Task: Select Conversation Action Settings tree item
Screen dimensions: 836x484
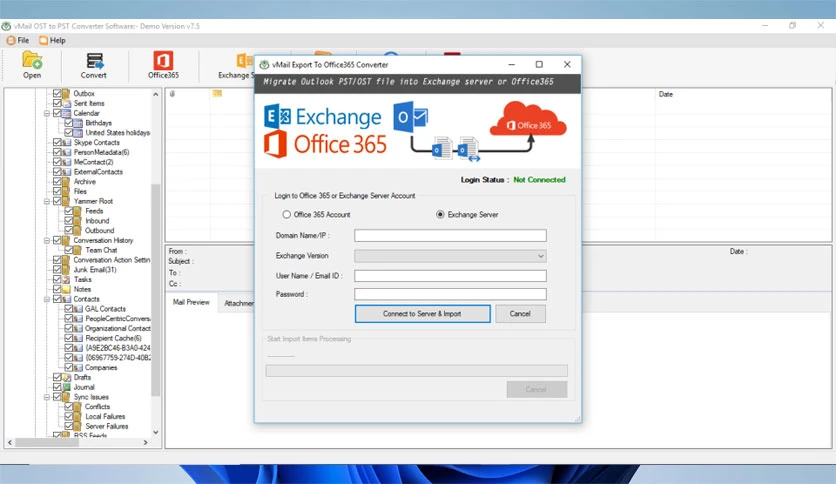Action: pos(111,260)
